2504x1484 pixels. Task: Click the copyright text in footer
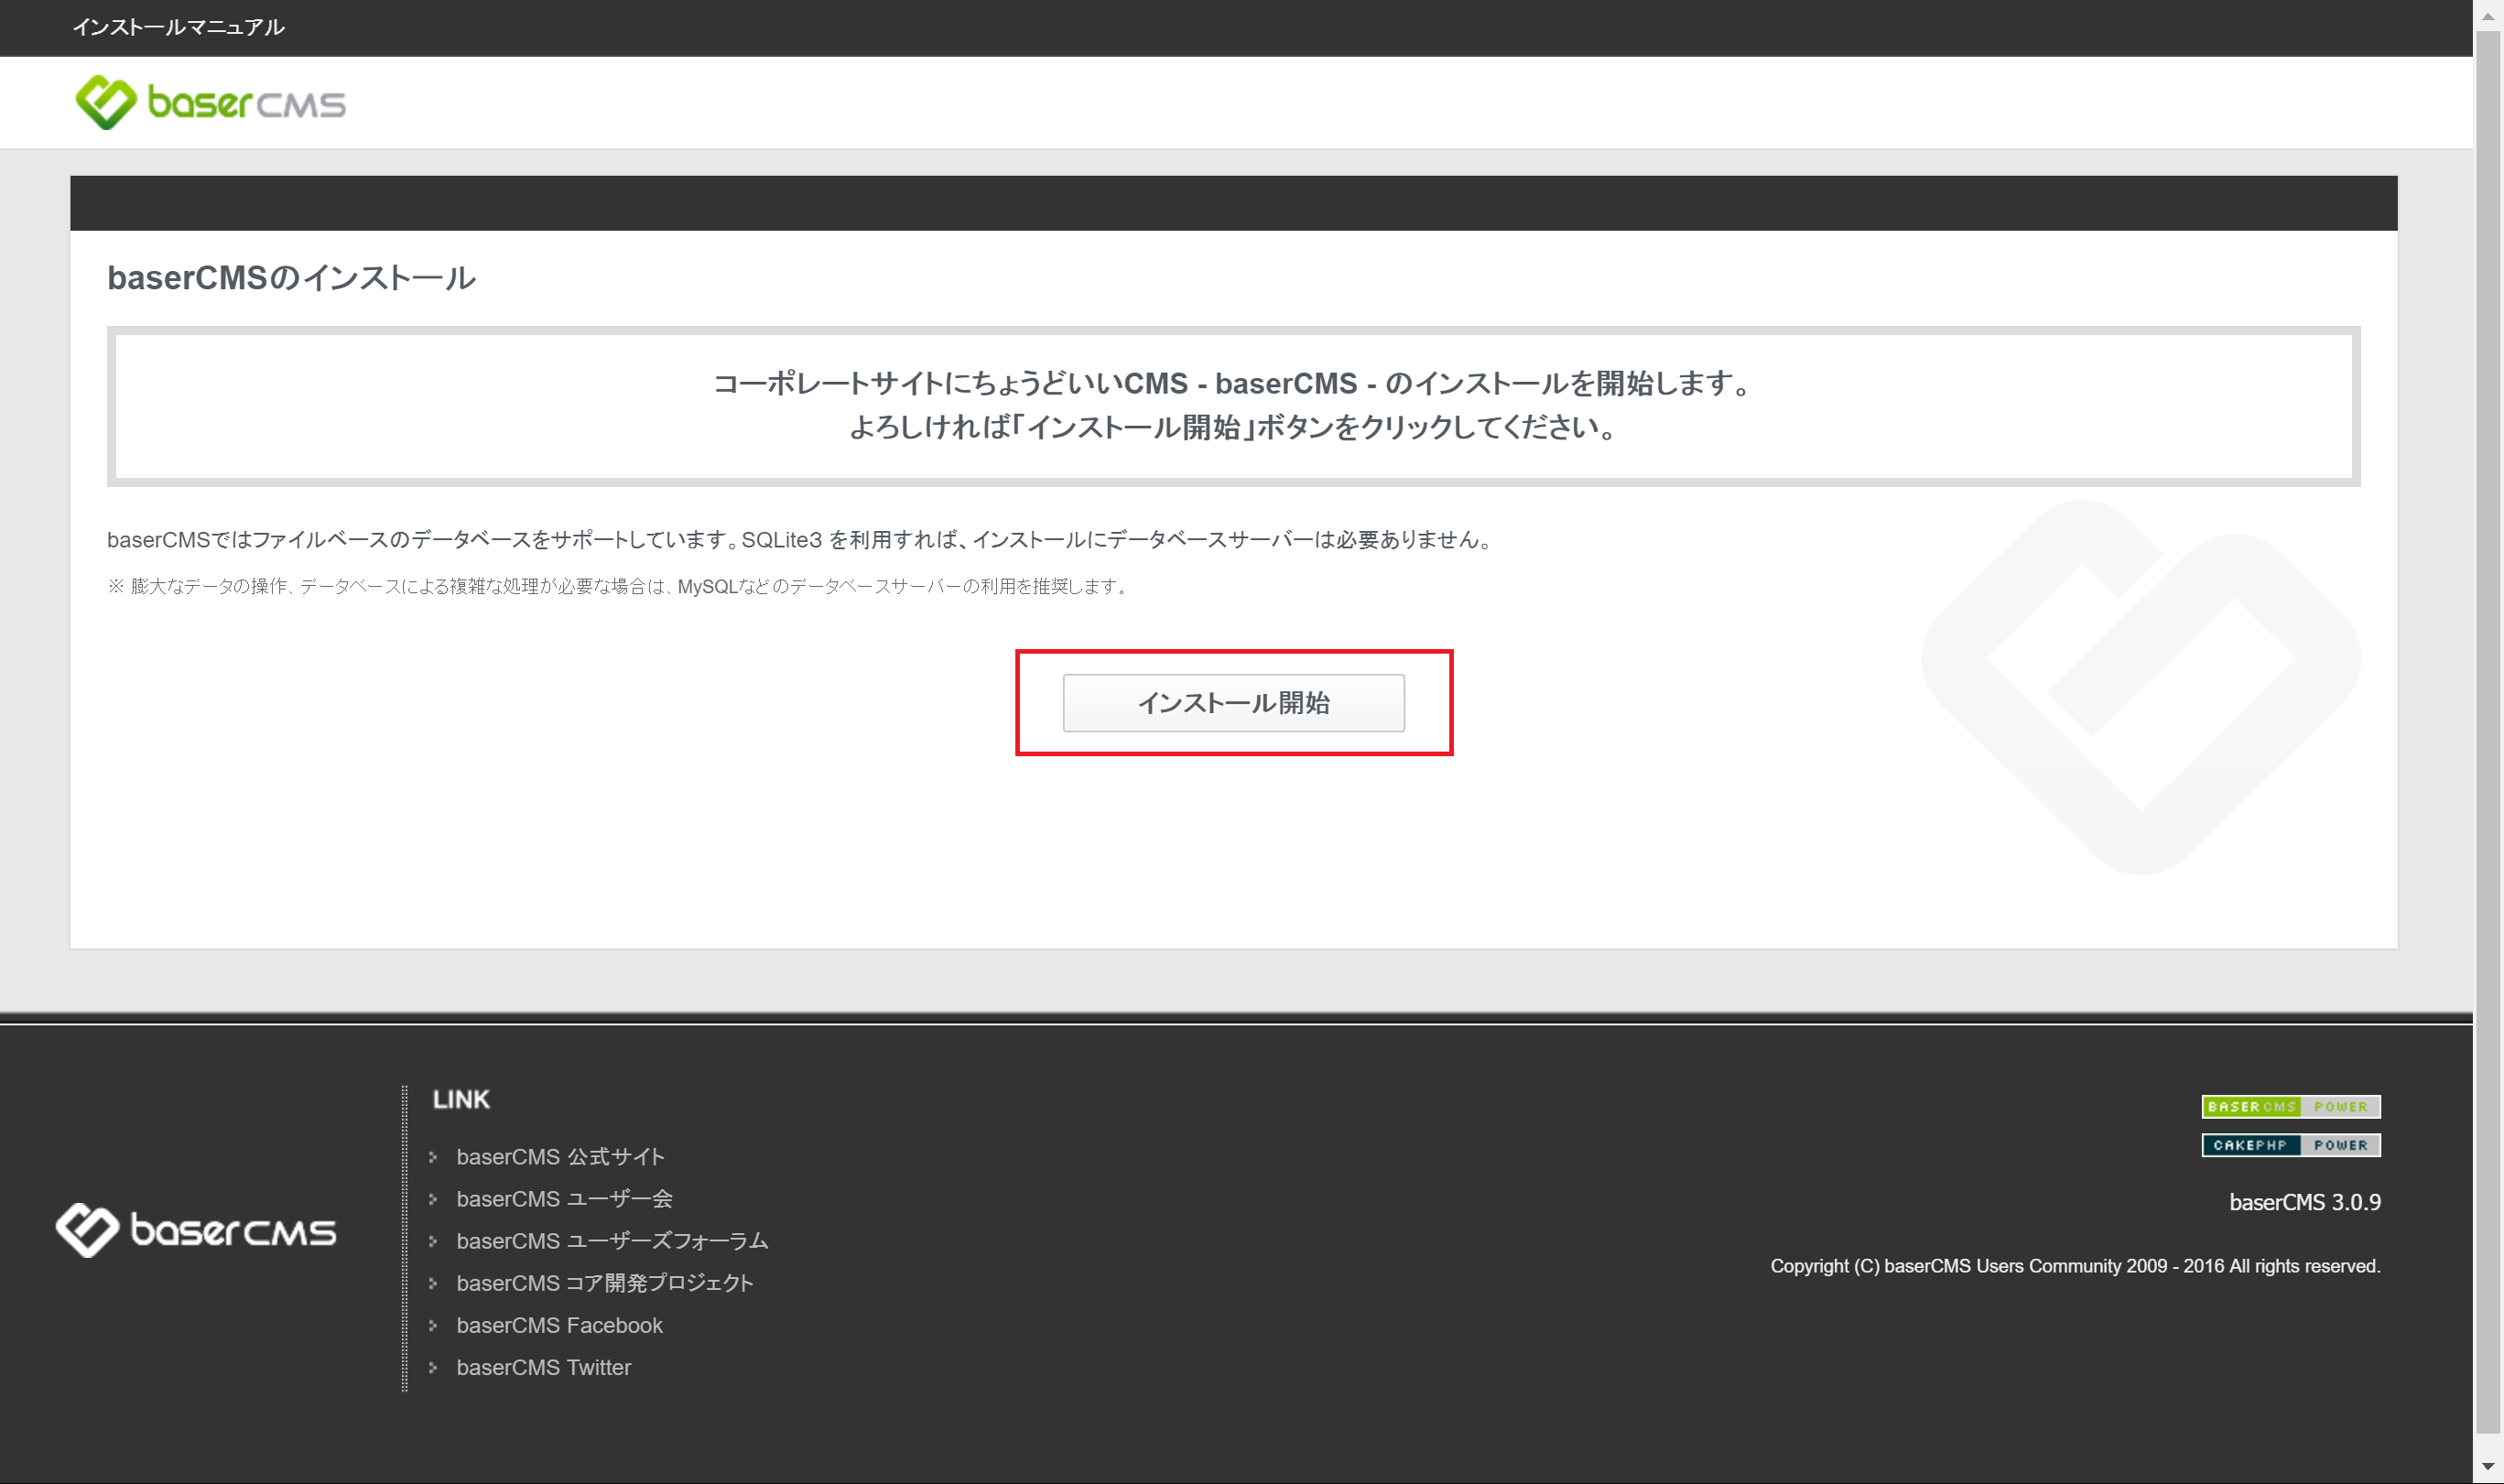click(2075, 1266)
